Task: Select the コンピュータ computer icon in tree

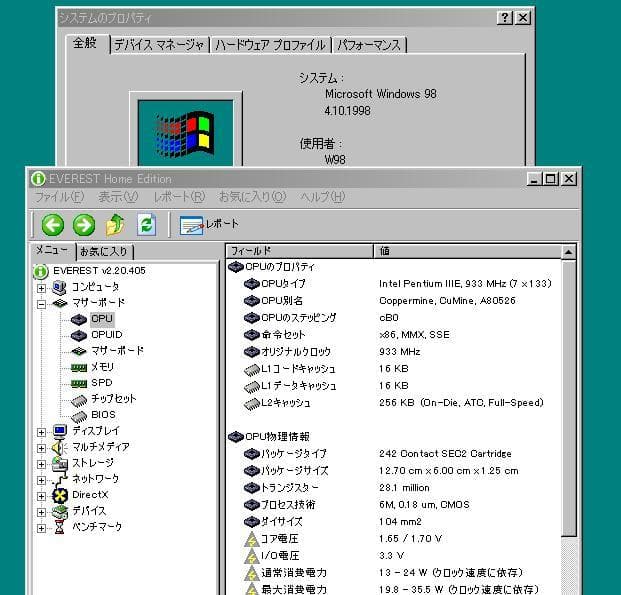Action: point(59,287)
